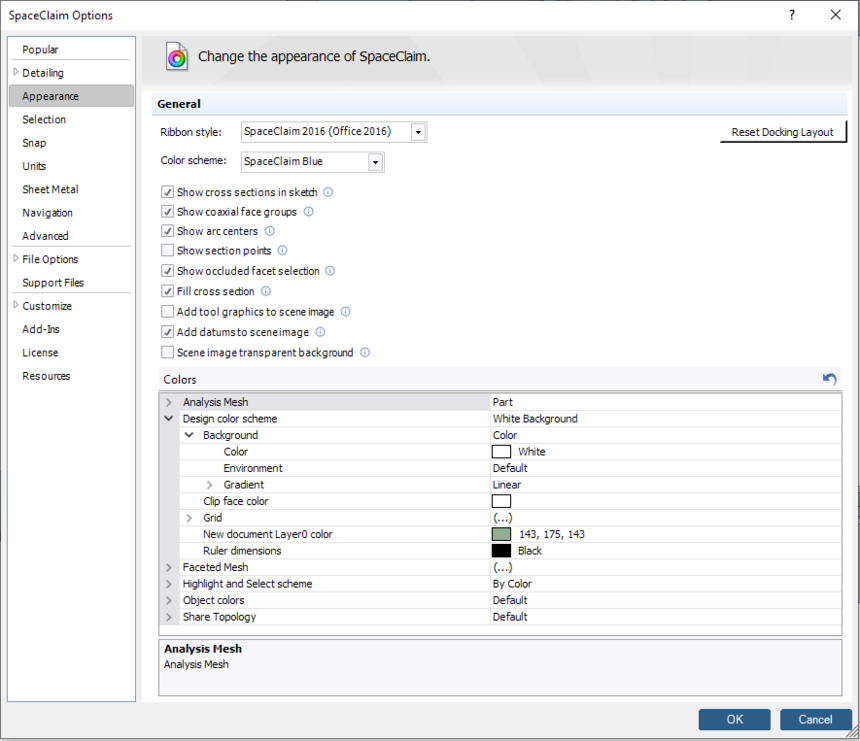Click info icon beside Add datums to scene image
This screenshot has height=741, width=860.
click(x=320, y=332)
